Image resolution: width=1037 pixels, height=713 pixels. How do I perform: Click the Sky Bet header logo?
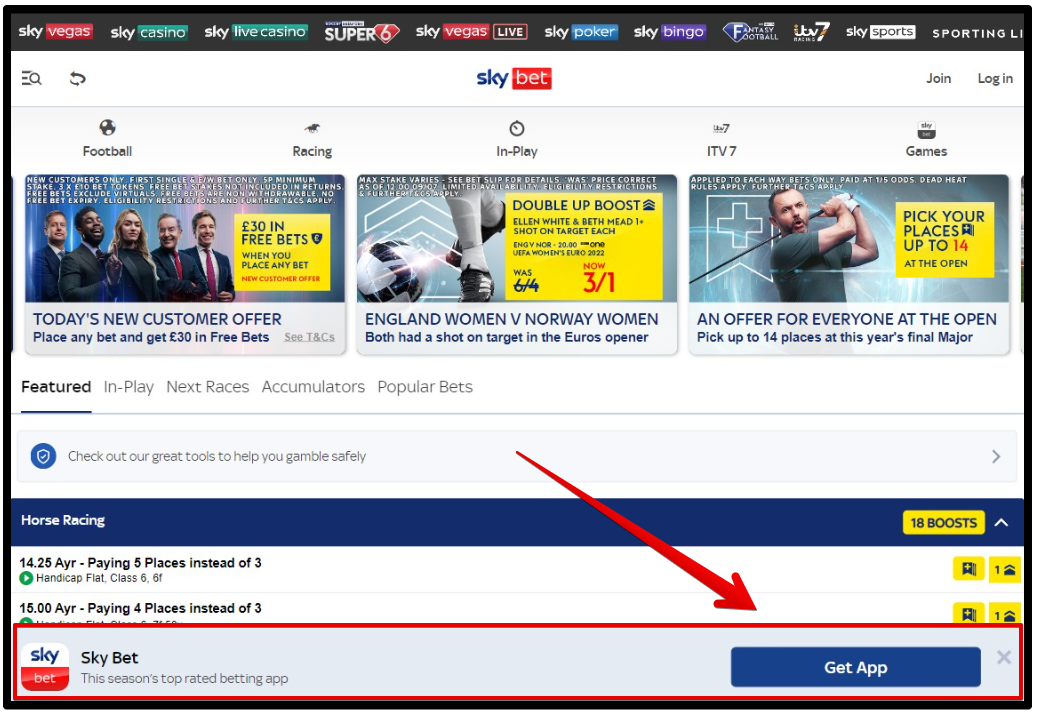514,78
